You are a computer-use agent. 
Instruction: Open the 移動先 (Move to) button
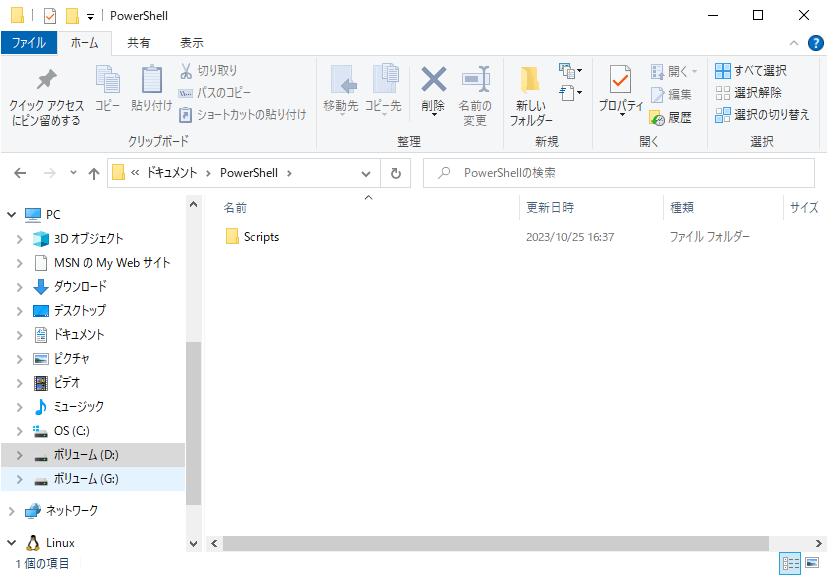pyautogui.click(x=341, y=89)
